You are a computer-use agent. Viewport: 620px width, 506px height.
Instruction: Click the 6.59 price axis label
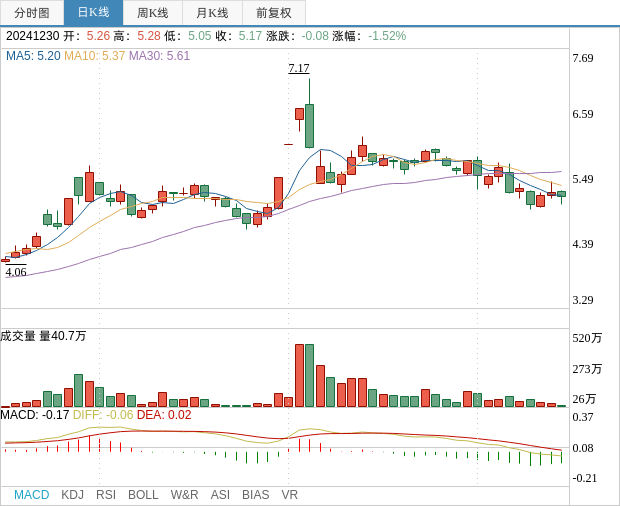click(x=583, y=114)
